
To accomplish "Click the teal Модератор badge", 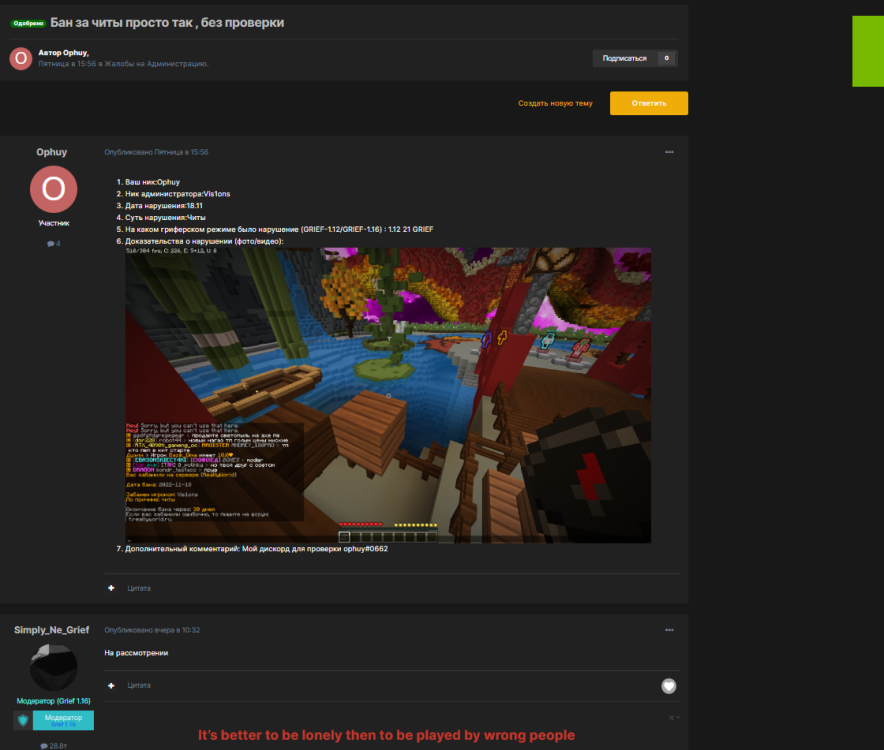I will tap(63, 720).
